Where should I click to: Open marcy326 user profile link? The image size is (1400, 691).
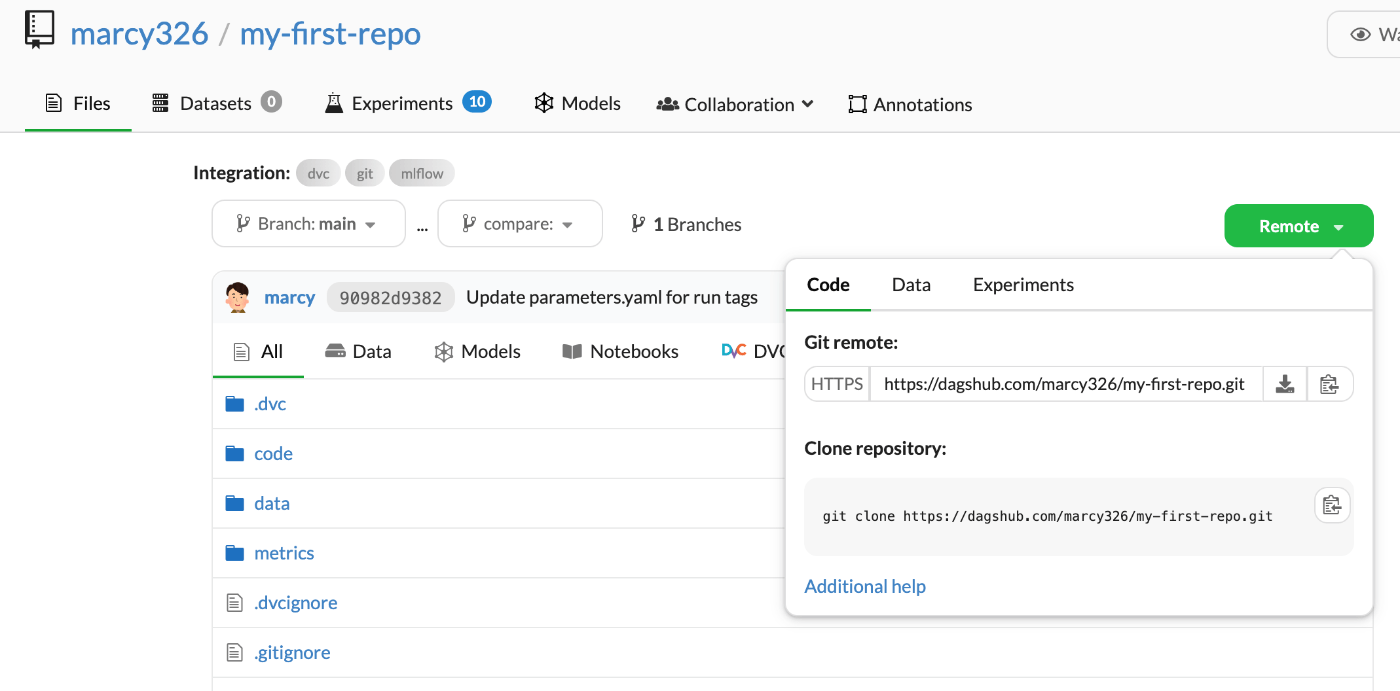139,34
